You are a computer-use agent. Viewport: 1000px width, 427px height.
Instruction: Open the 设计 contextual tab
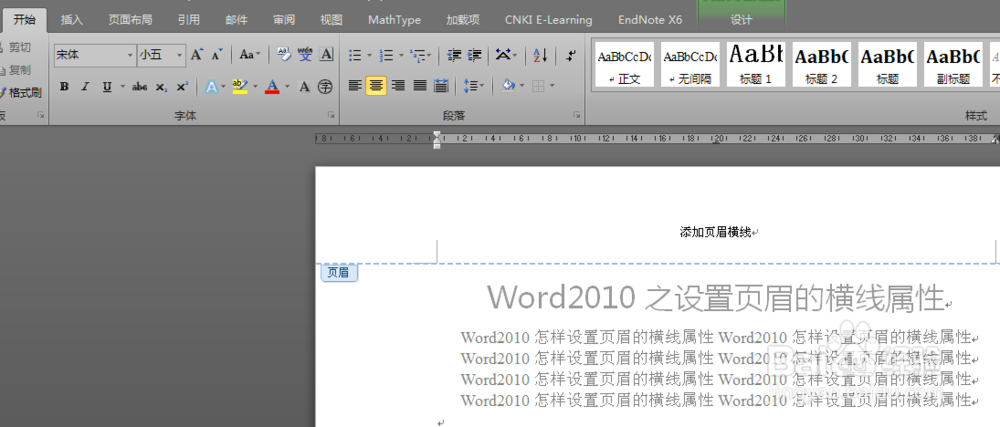[x=741, y=20]
